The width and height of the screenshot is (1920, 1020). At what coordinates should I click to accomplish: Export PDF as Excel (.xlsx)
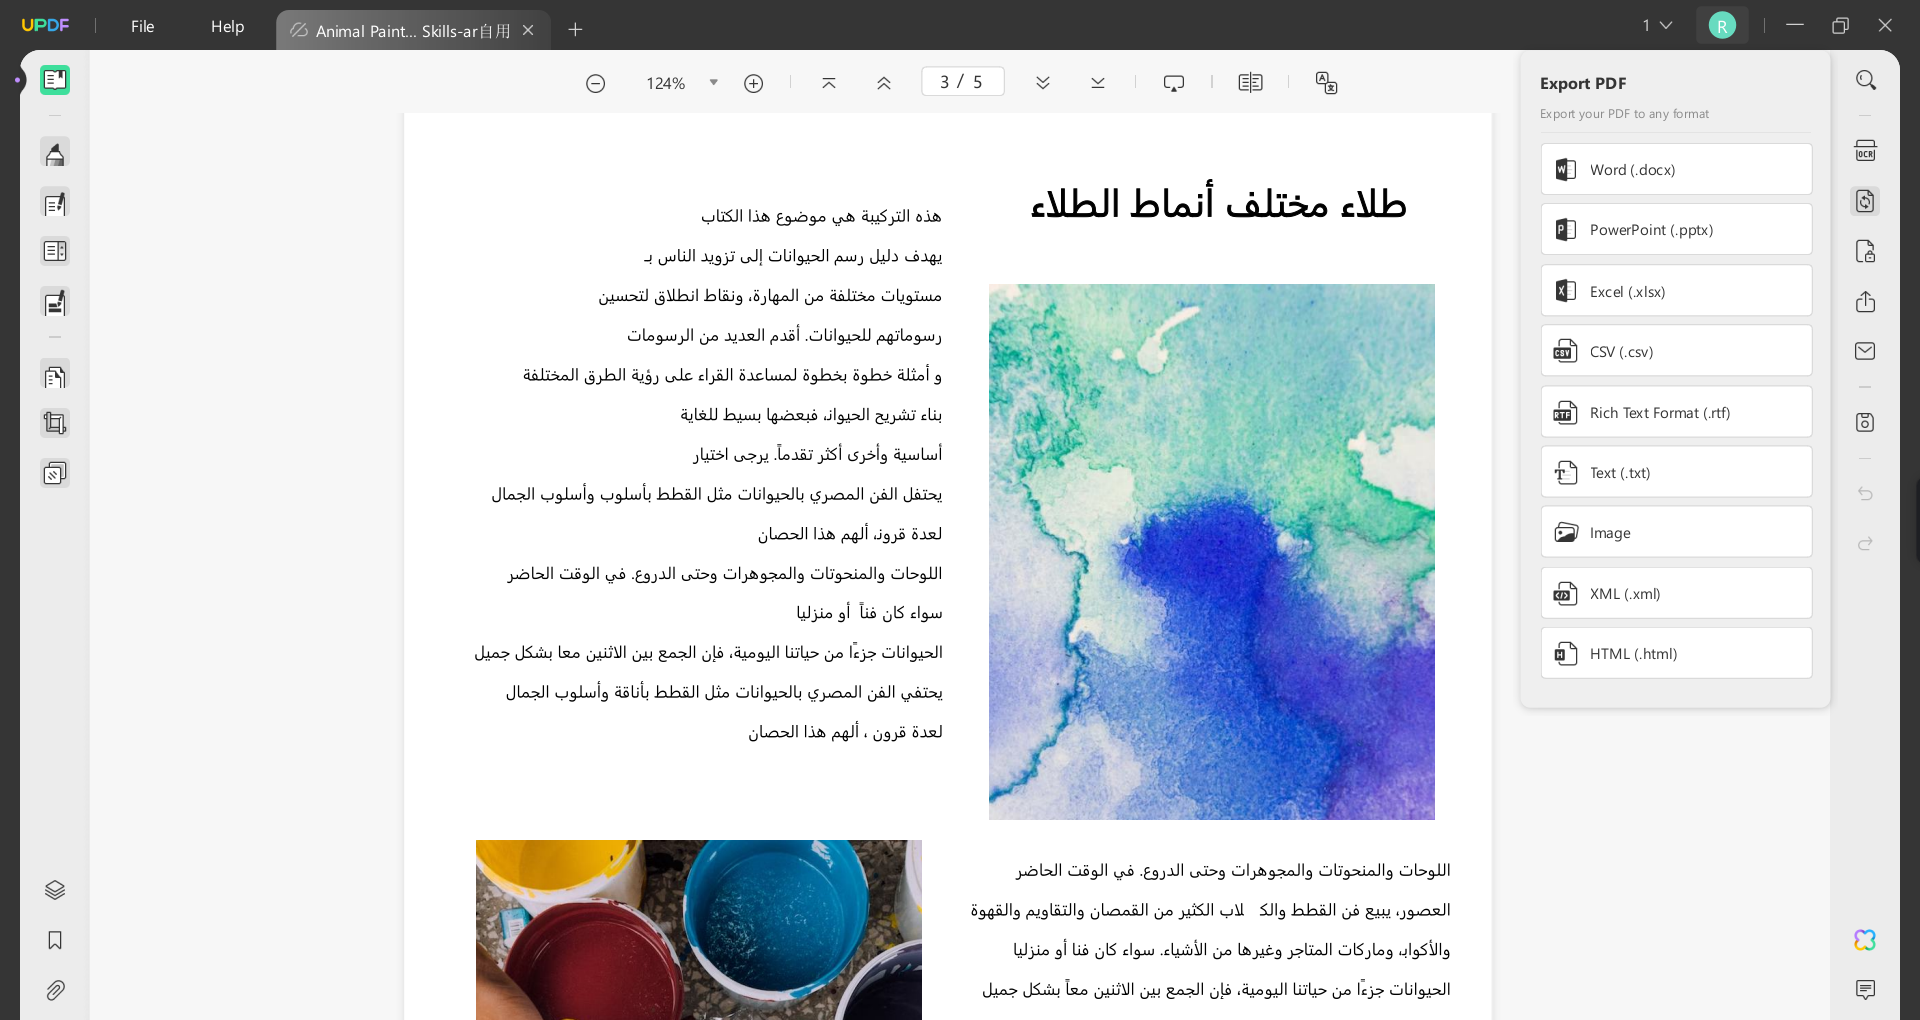pyautogui.click(x=1676, y=291)
